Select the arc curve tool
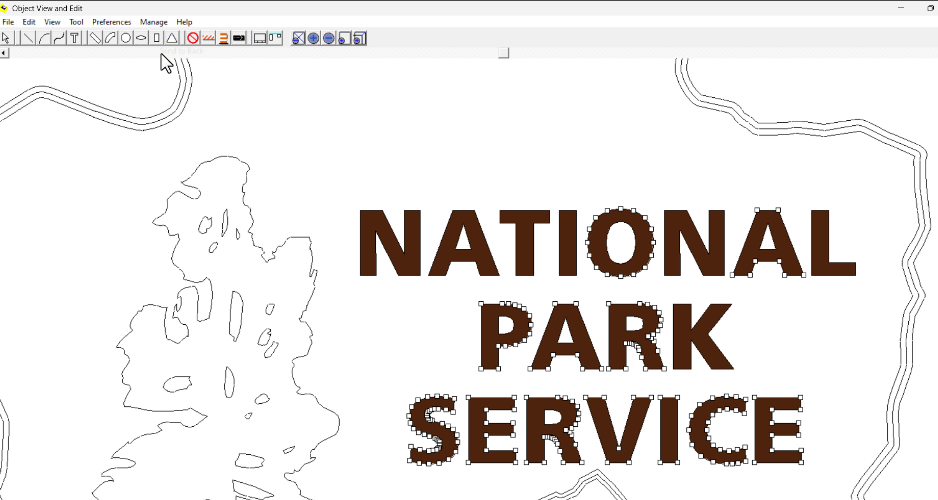 (x=44, y=38)
